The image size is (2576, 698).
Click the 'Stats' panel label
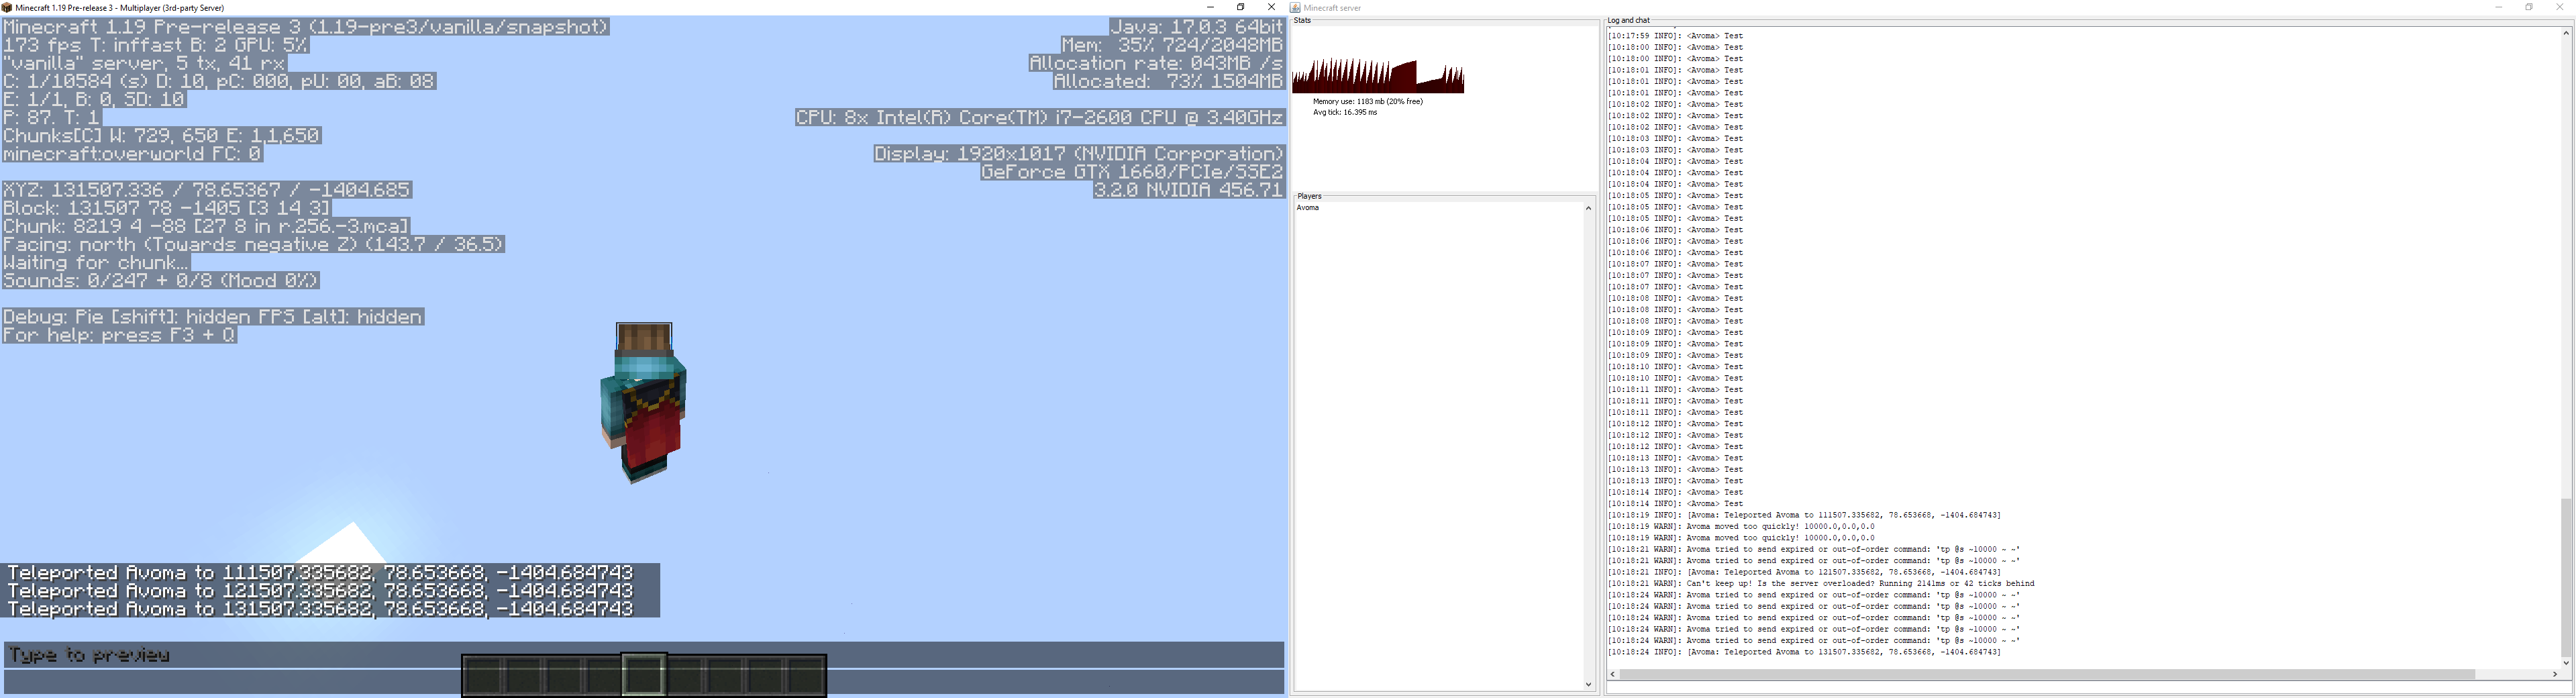coord(1302,20)
